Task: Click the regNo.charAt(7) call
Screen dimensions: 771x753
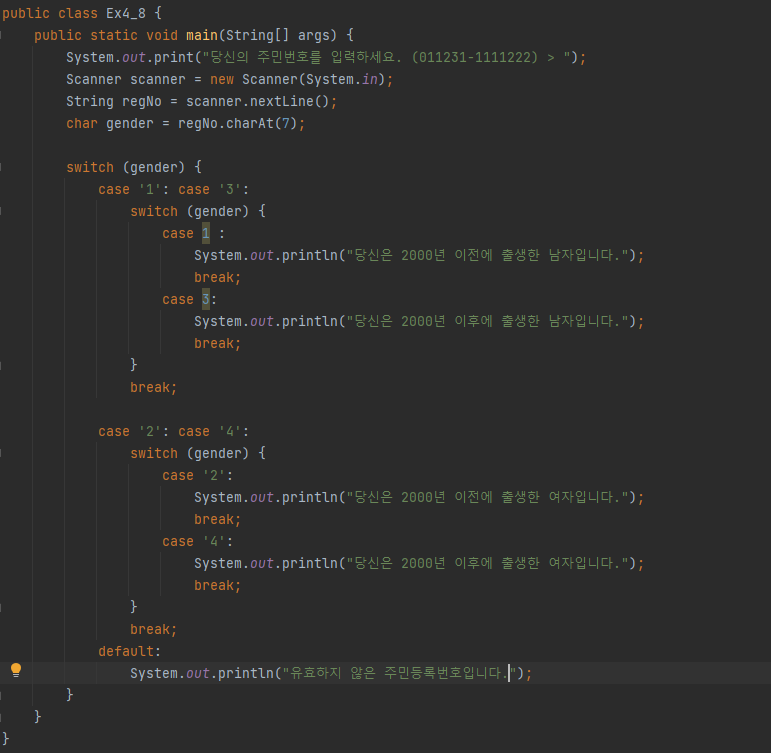Action: click(237, 123)
